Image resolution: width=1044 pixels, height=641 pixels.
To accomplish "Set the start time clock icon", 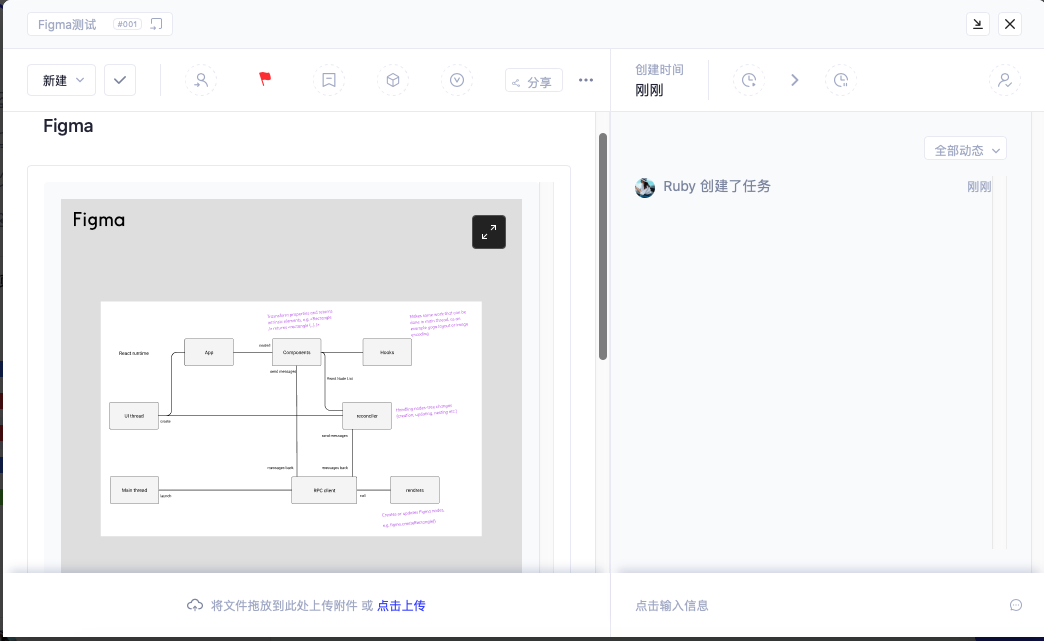I will coord(749,80).
